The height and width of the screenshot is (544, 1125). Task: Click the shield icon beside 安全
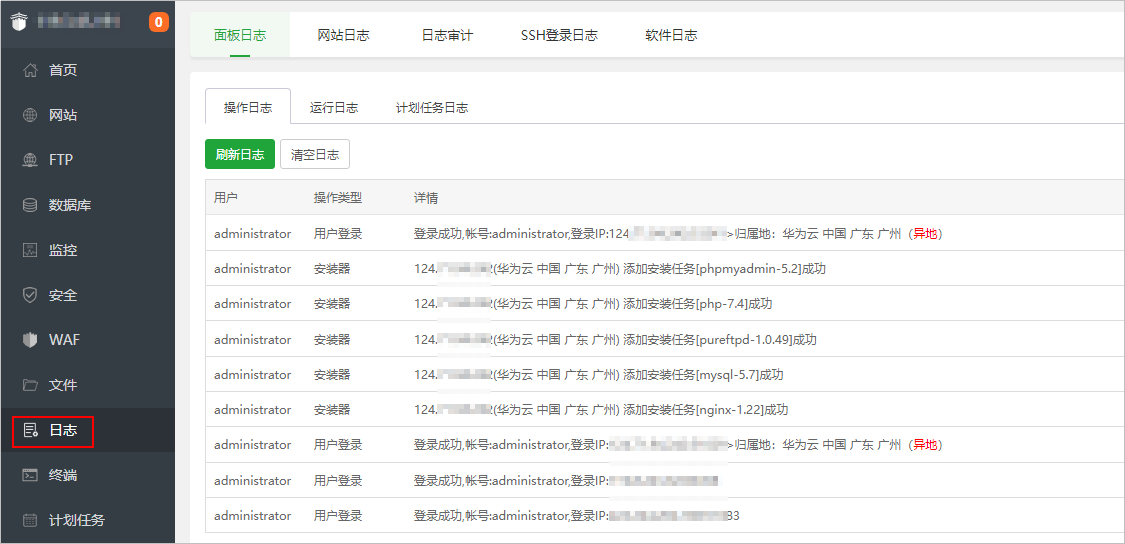pos(30,295)
